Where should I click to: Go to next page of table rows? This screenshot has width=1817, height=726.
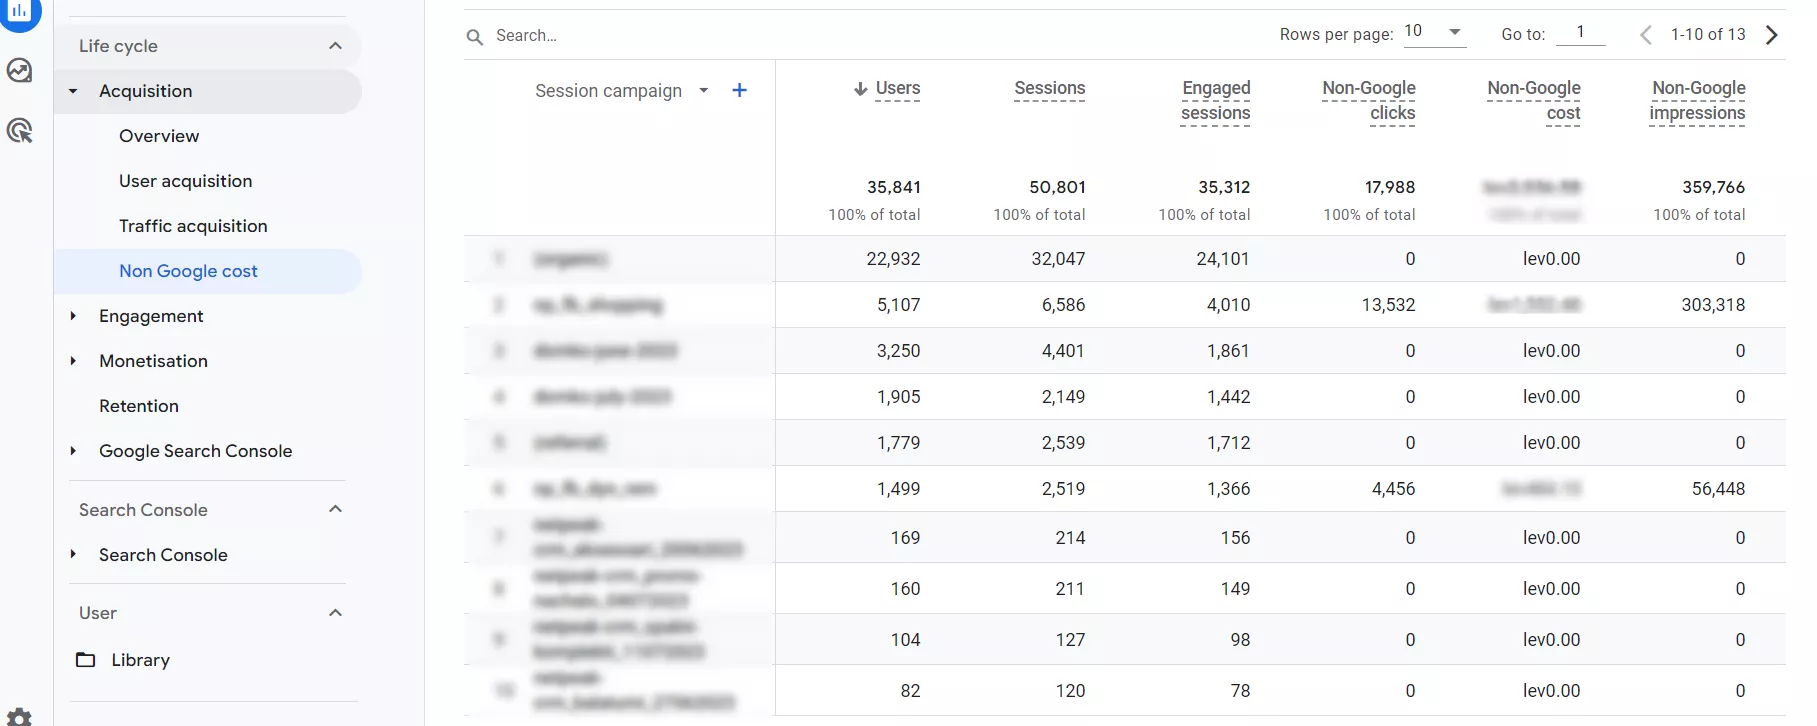[x=1772, y=35]
